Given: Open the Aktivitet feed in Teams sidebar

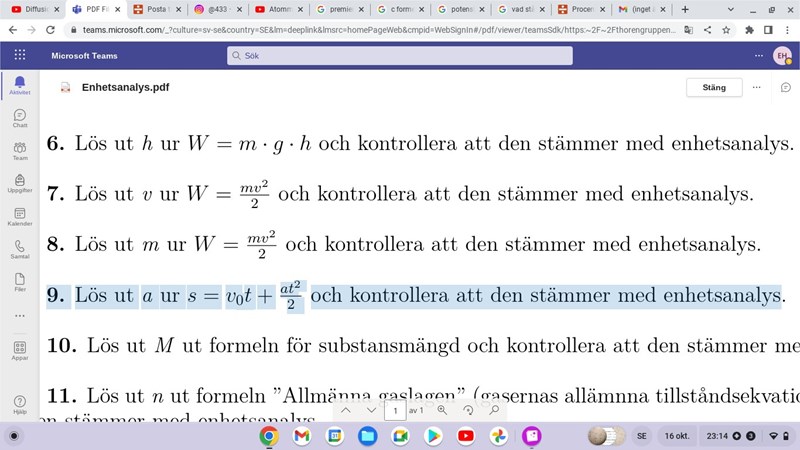Looking at the screenshot, I should click(x=19, y=85).
